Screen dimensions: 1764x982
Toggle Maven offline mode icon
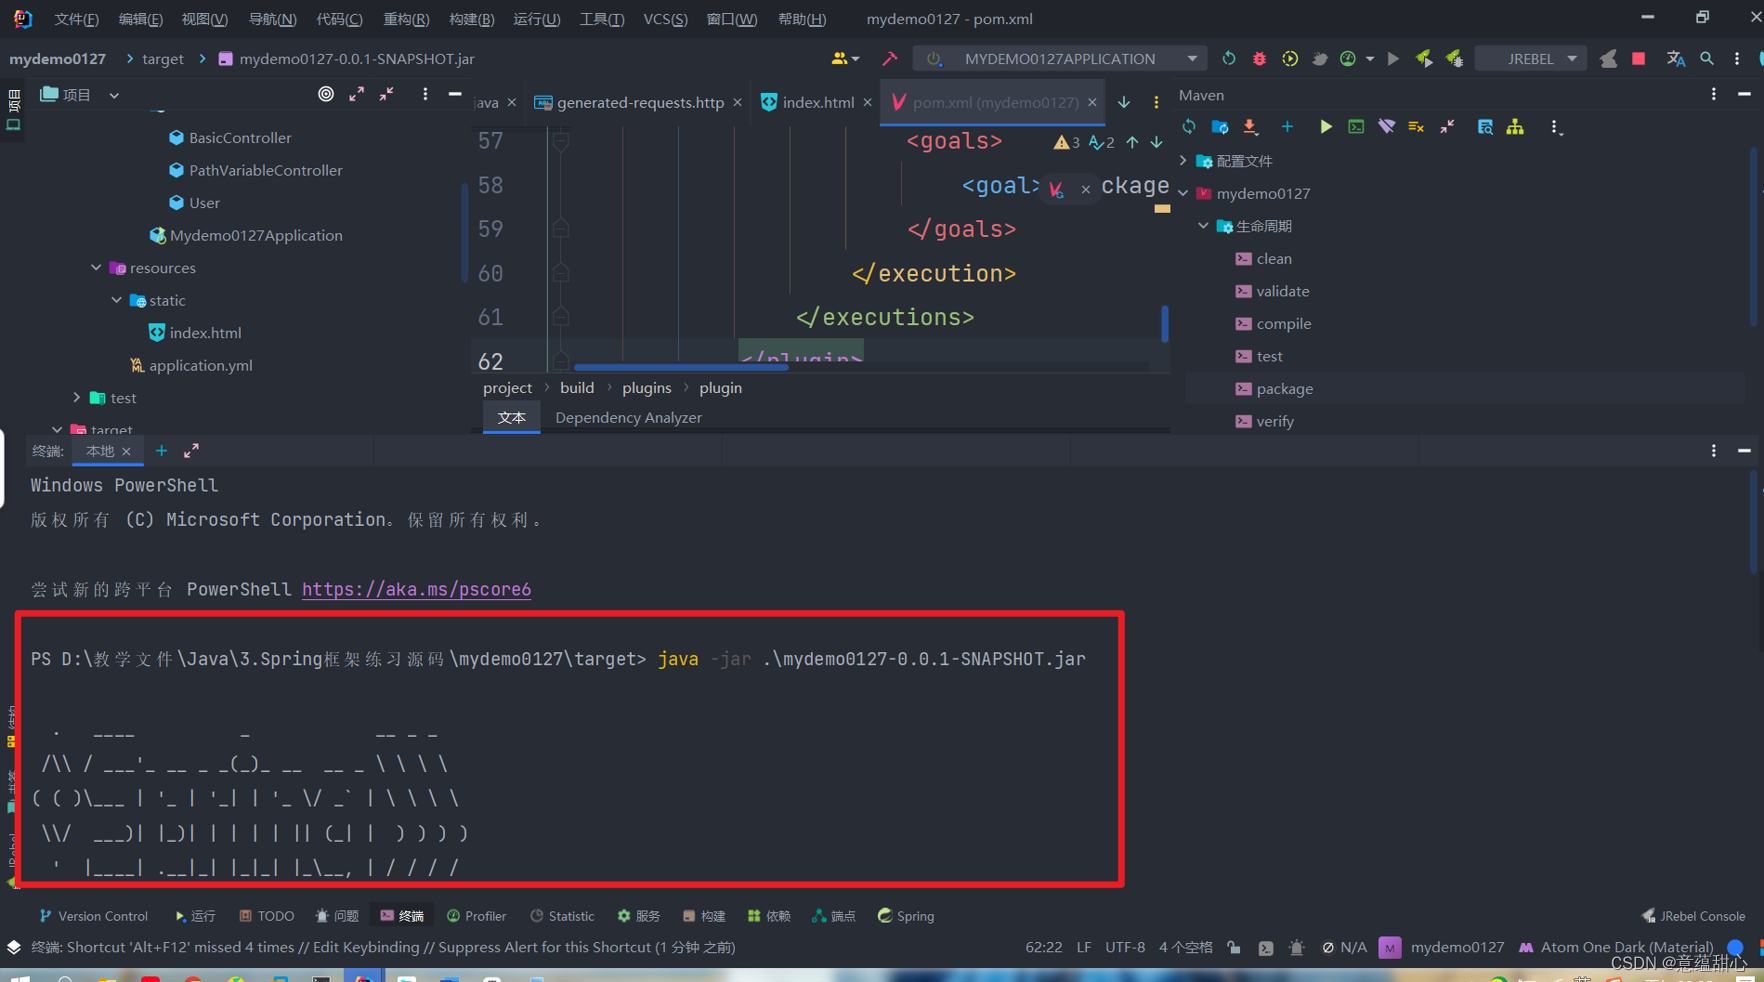1386,127
